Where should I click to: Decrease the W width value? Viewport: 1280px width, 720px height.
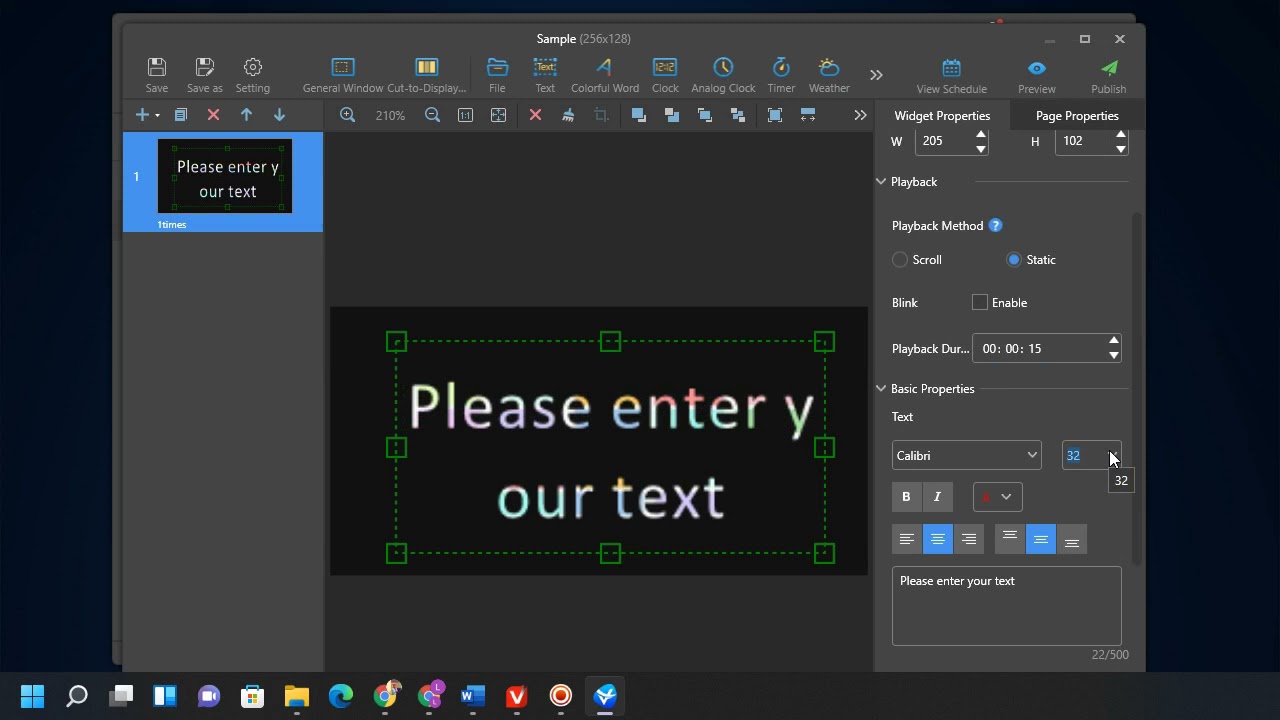981,148
